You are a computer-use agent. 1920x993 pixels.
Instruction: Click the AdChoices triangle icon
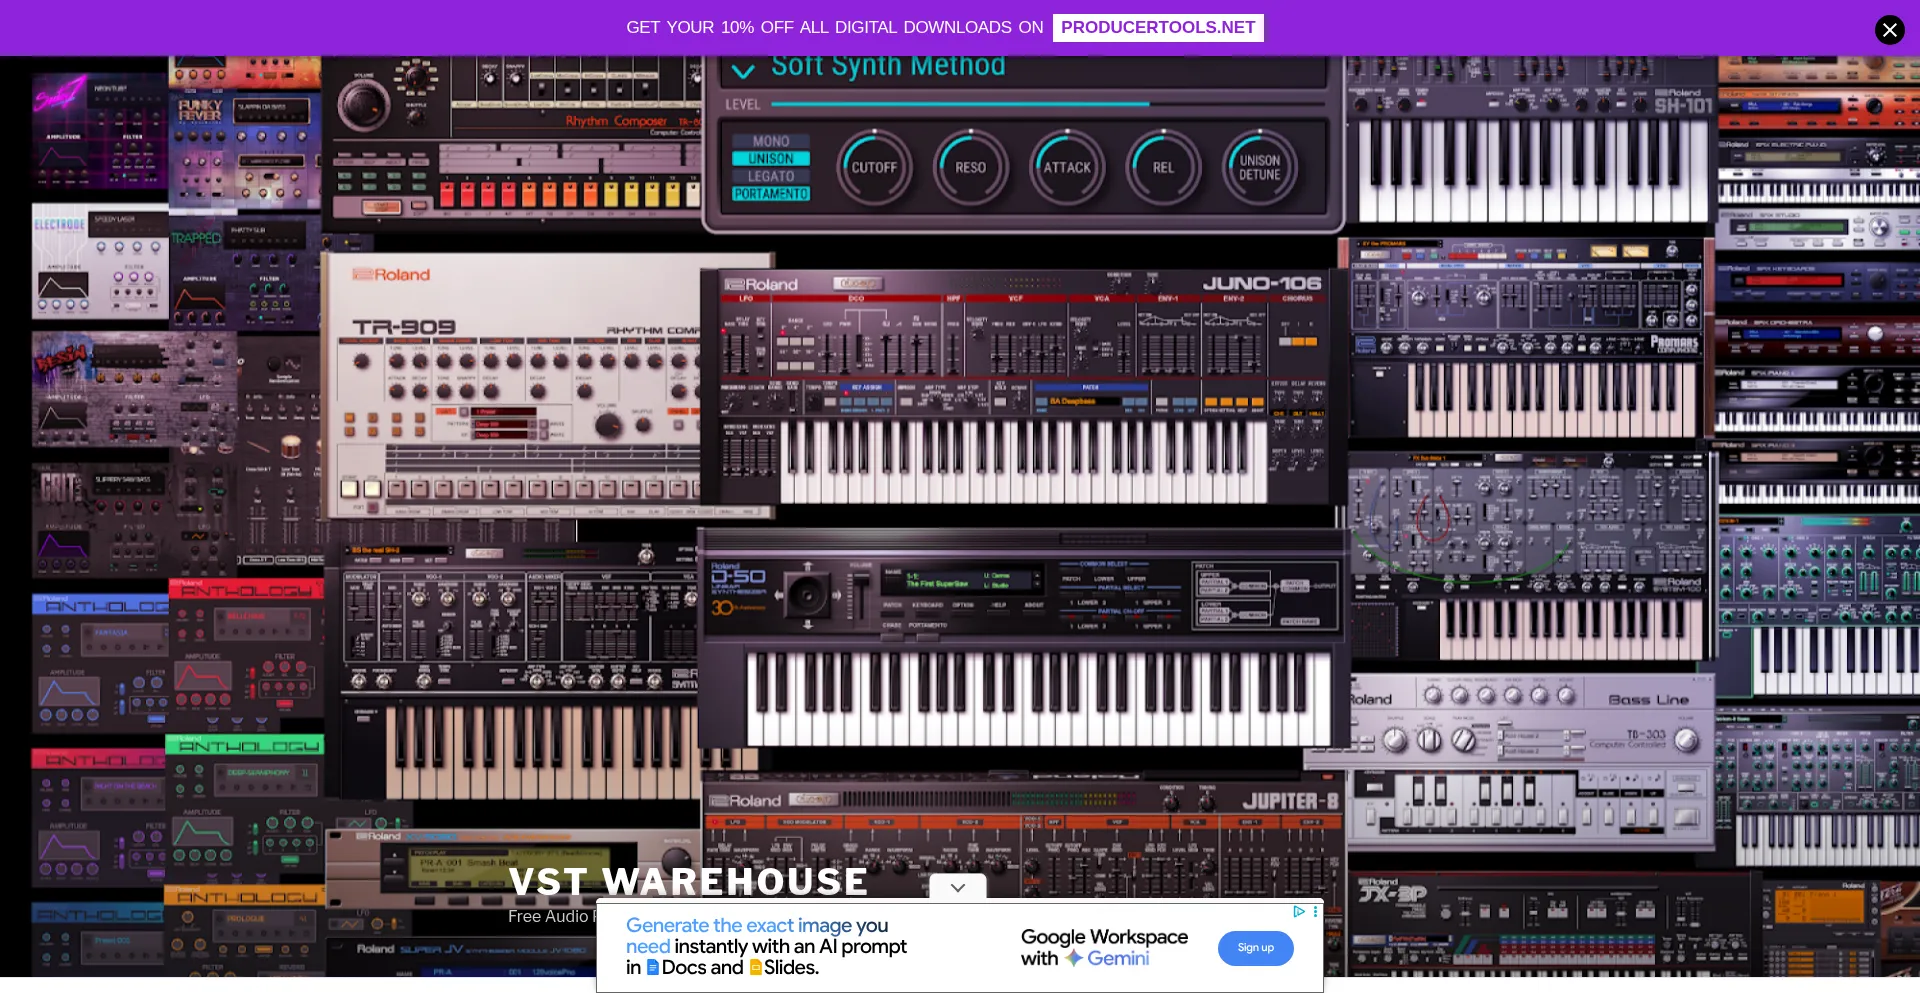point(1298,911)
